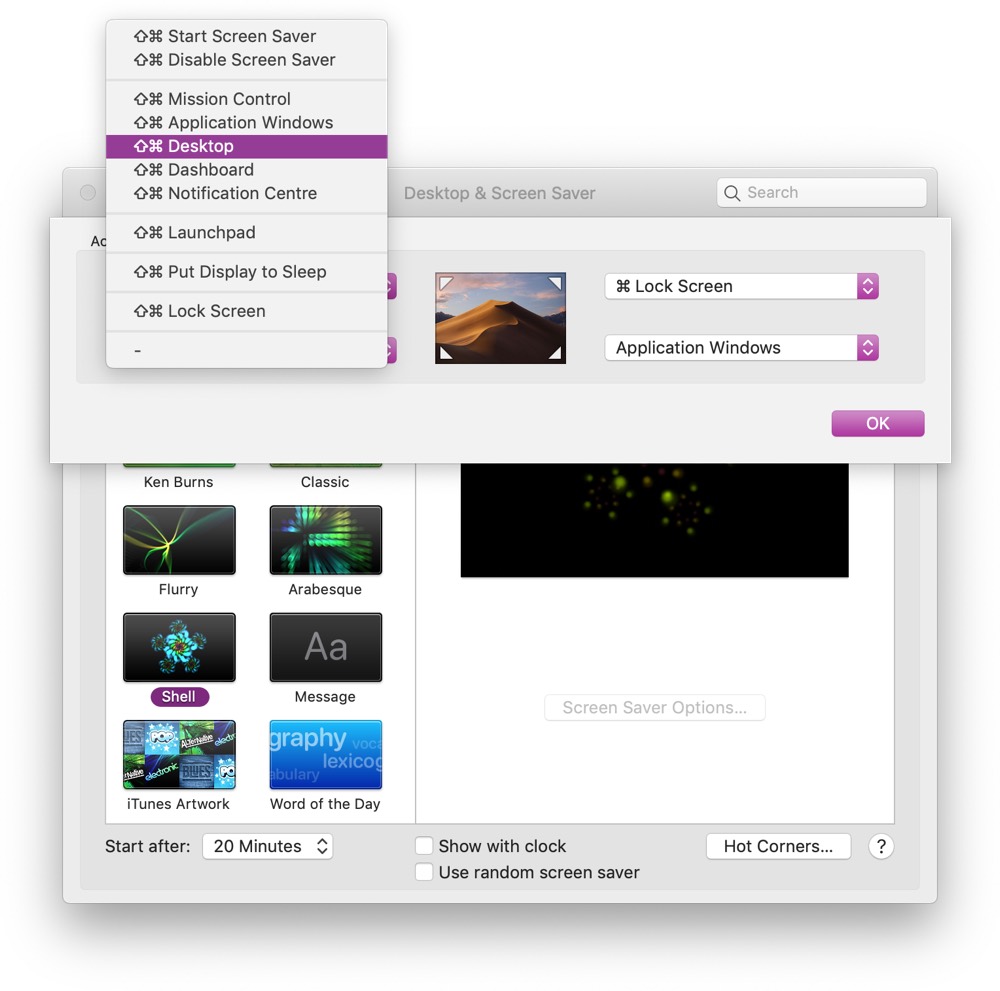1000x991 pixels.
Task: Open the top-right corner Lock Screen dropdown
Action: point(741,286)
